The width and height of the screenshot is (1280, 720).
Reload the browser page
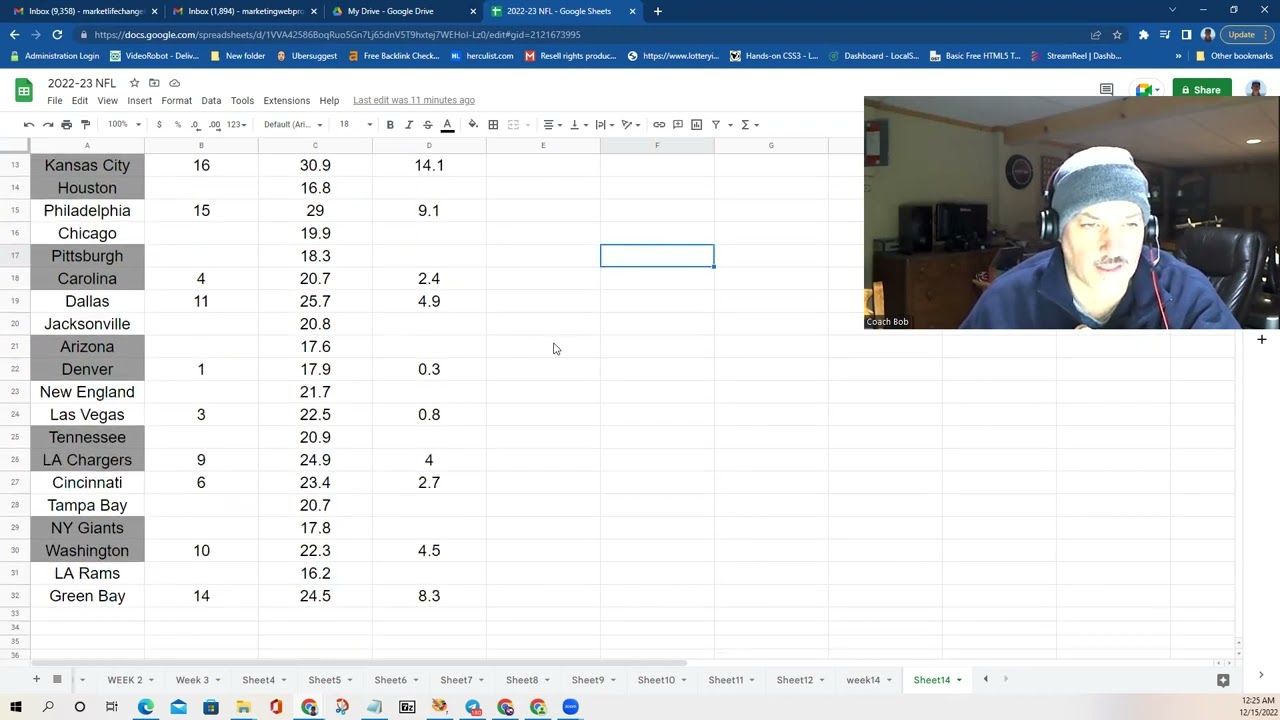tap(57, 35)
